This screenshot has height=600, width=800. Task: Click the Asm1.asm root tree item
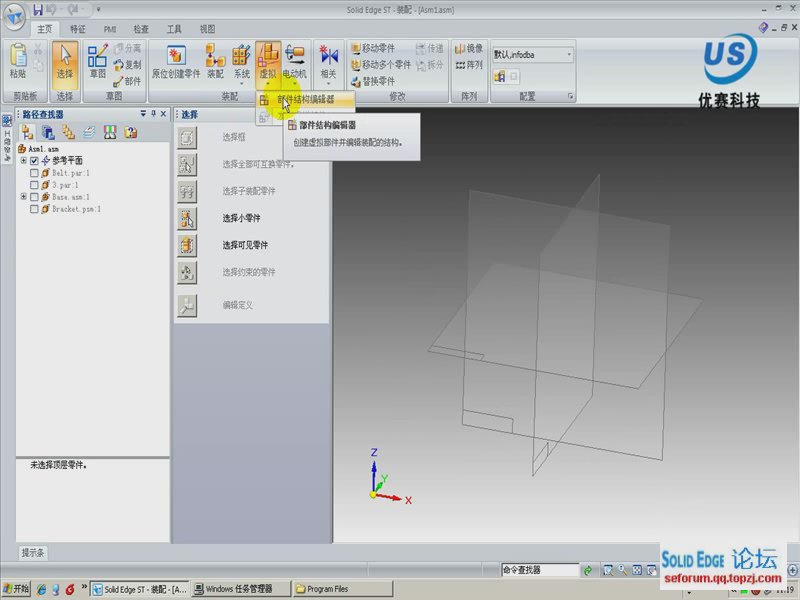(38, 149)
